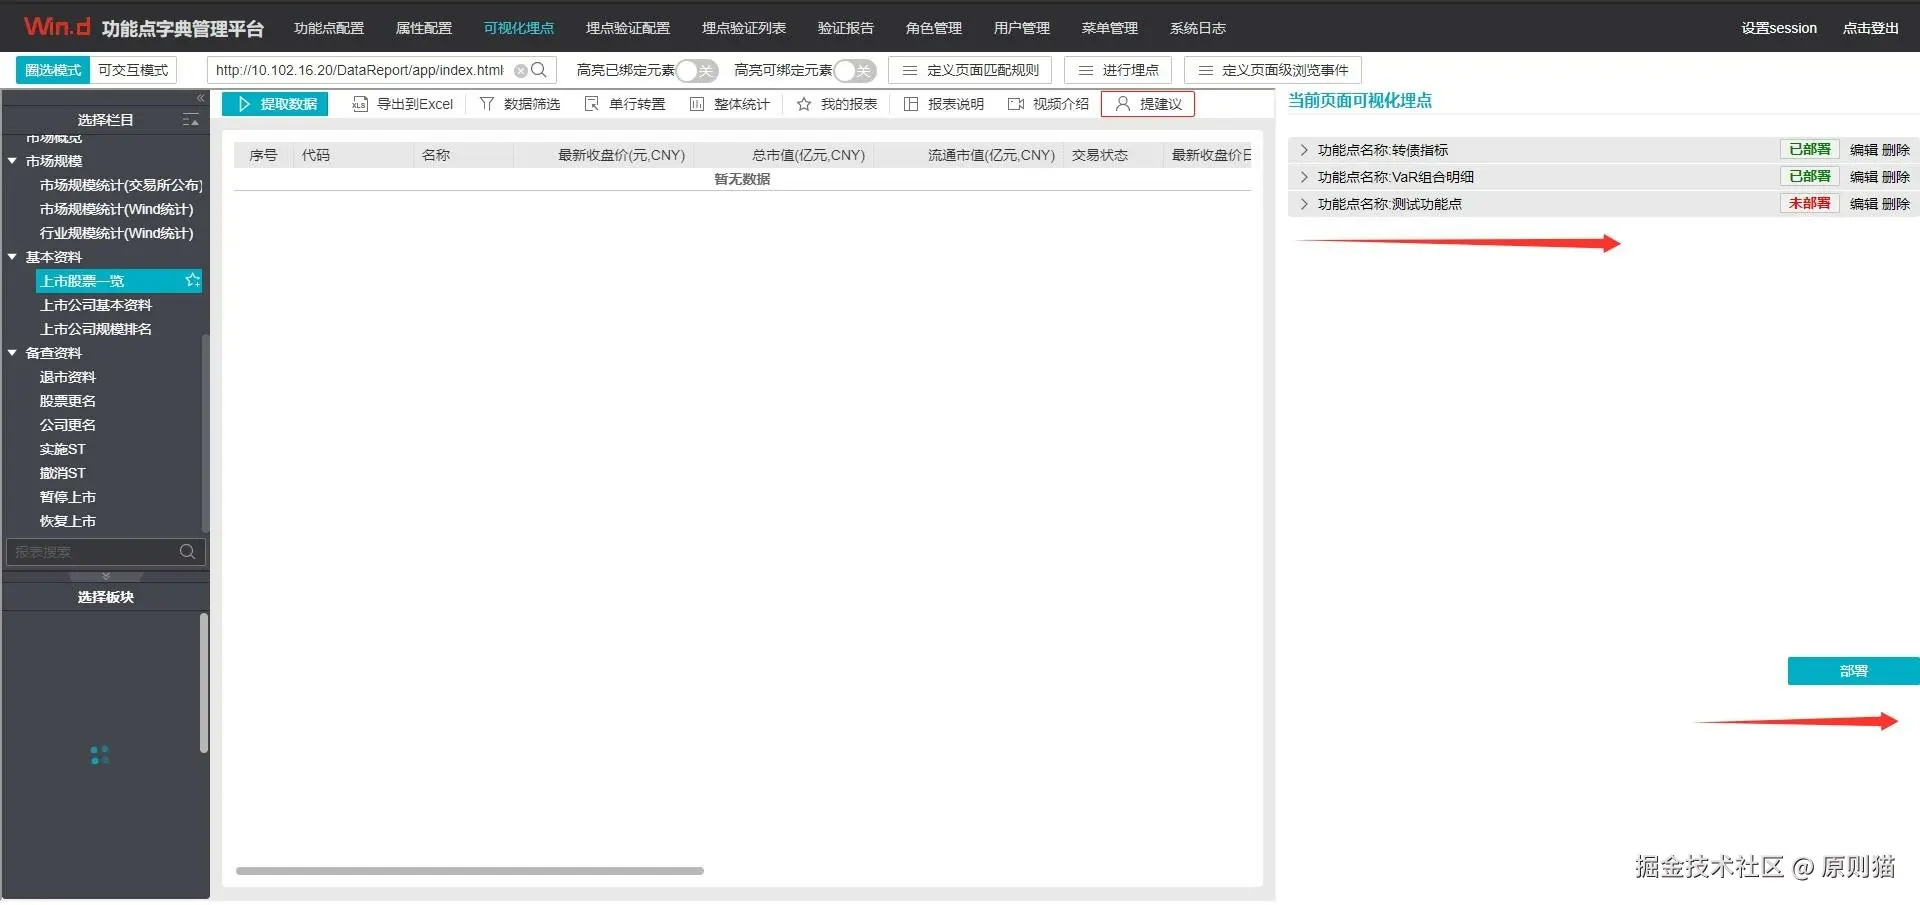The image size is (1920, 905).
Task: Open the 视频介绍 panel
Action: point(1046,103)
